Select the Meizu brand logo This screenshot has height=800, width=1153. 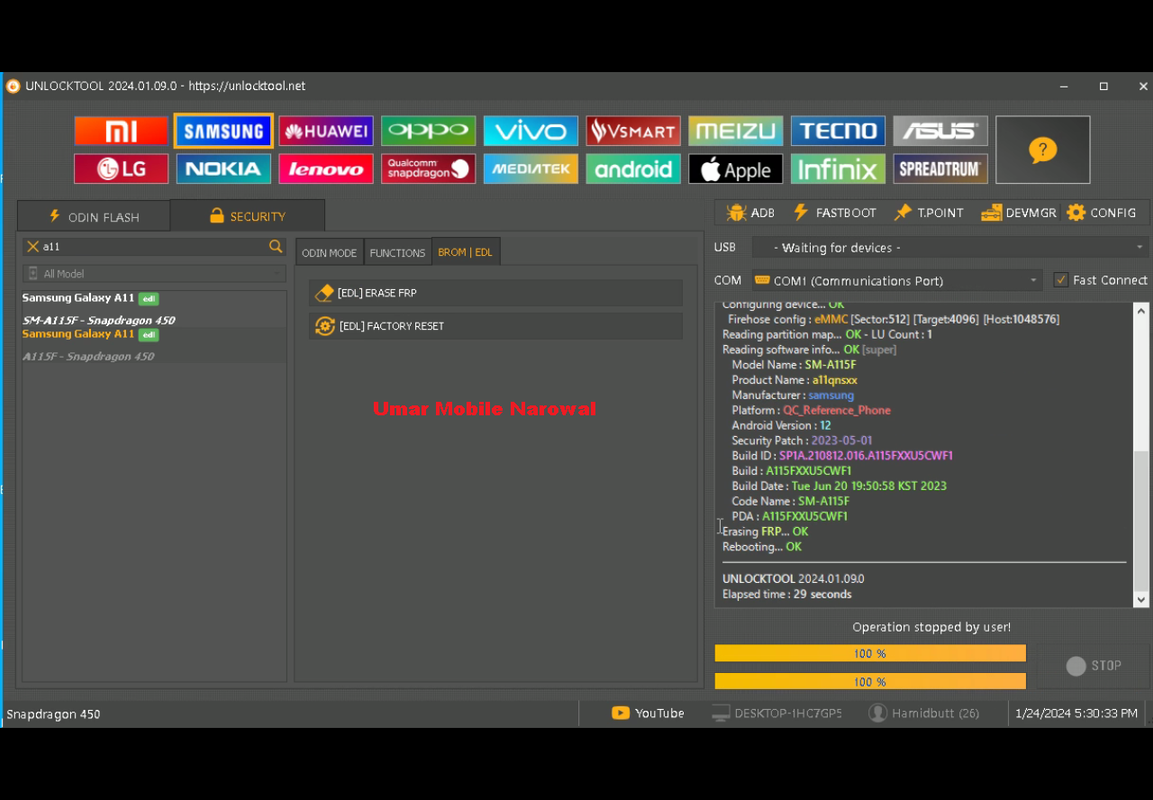735,131
